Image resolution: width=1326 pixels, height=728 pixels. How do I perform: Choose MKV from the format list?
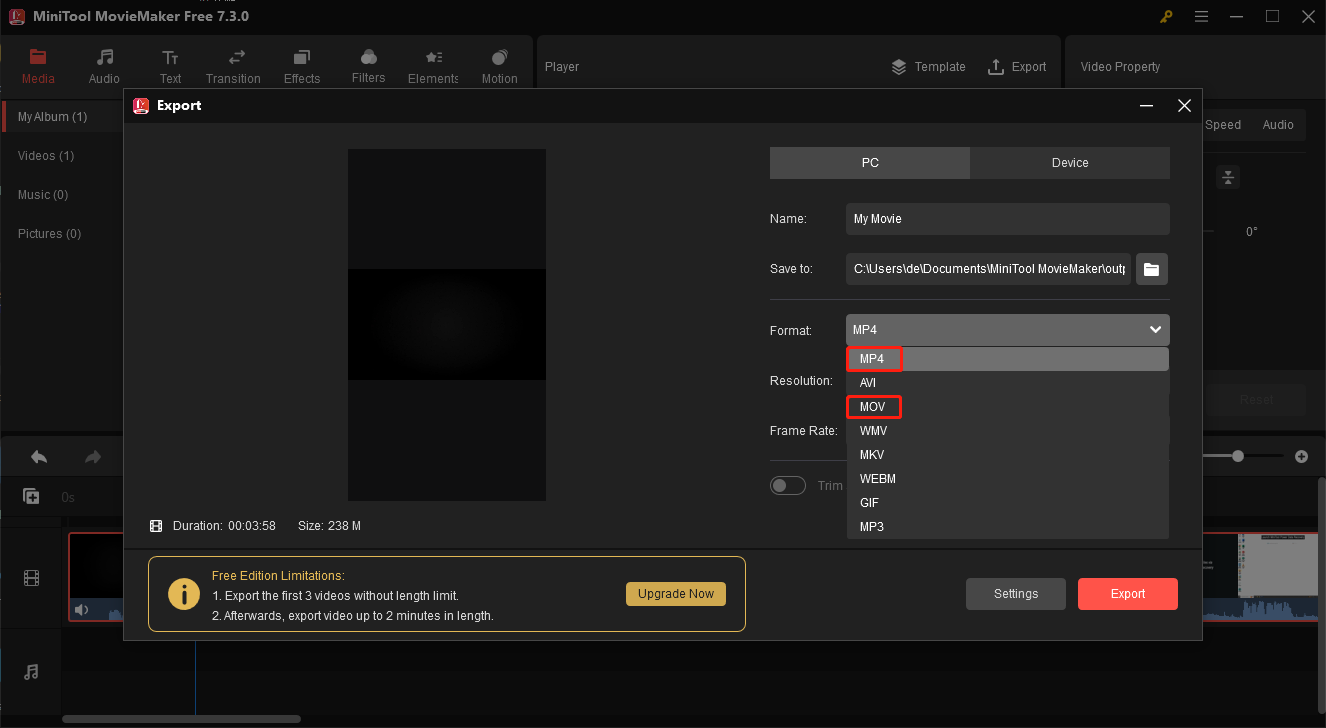pos(1008,455)
